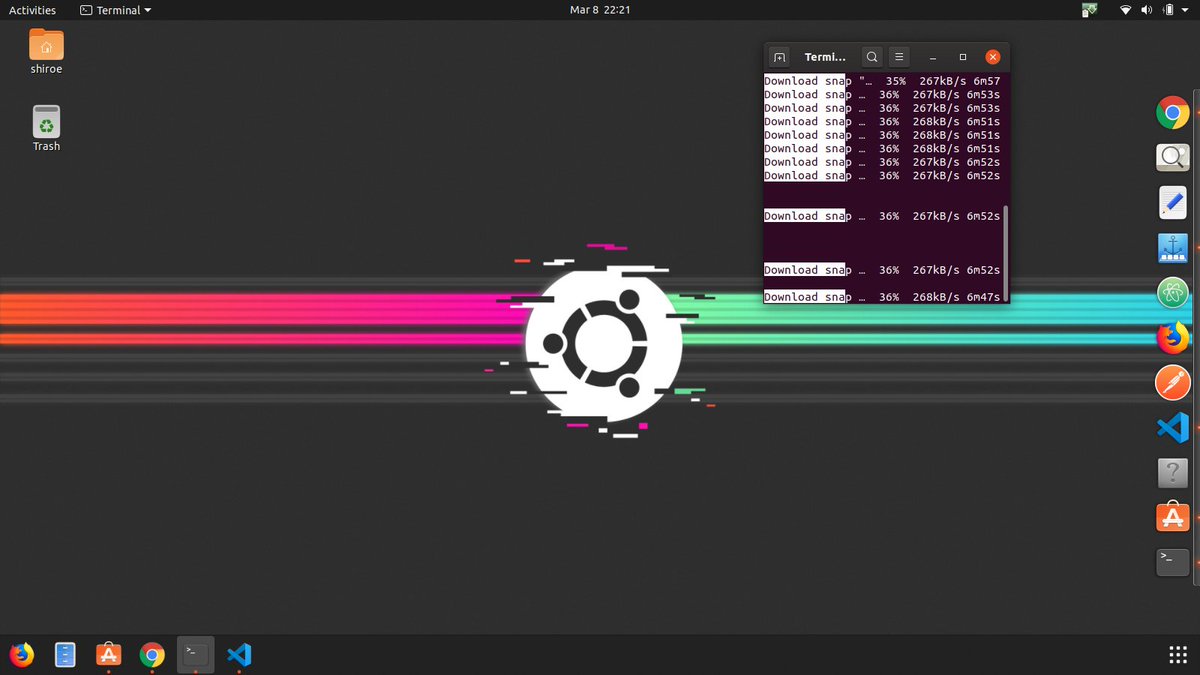The image size is (1200, 675).
Task: Open the Help question mark icon in right dock
Action: pos(1172,473)
